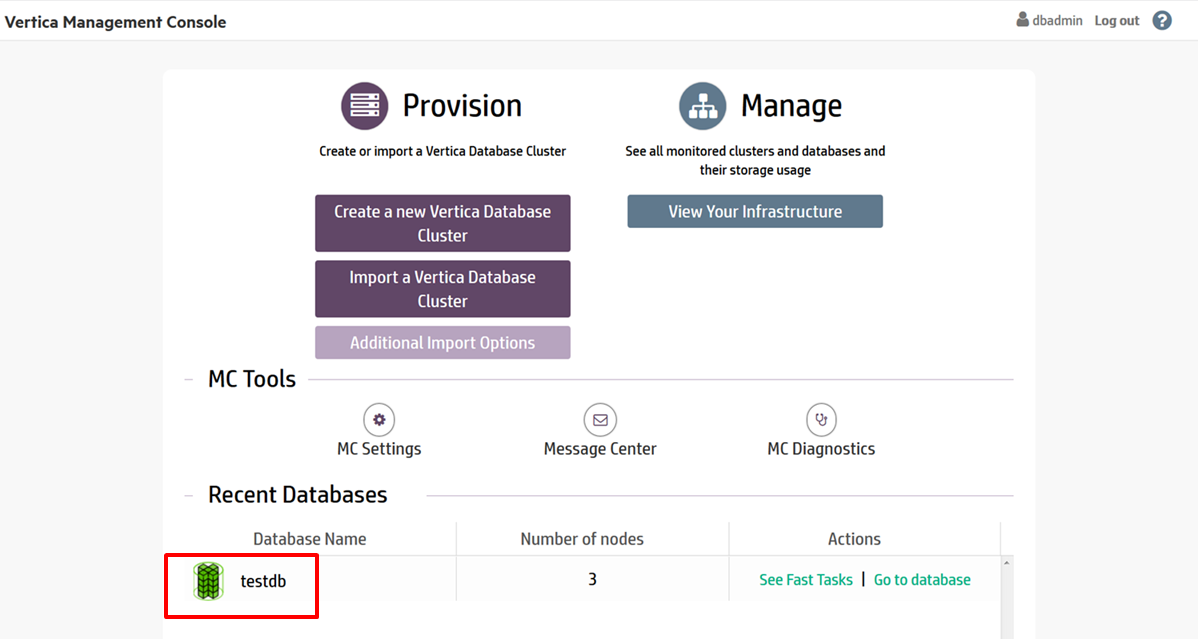This screenshot has height=639, width=1198.
Task: Follow the Go to database link
Action: coord(922,580)
